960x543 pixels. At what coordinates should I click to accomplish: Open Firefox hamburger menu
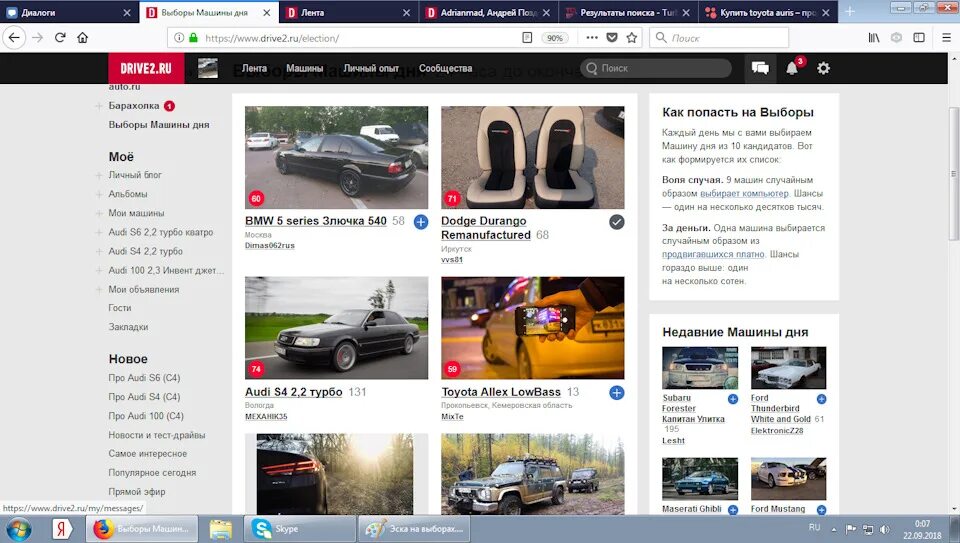tap(946, 37)
